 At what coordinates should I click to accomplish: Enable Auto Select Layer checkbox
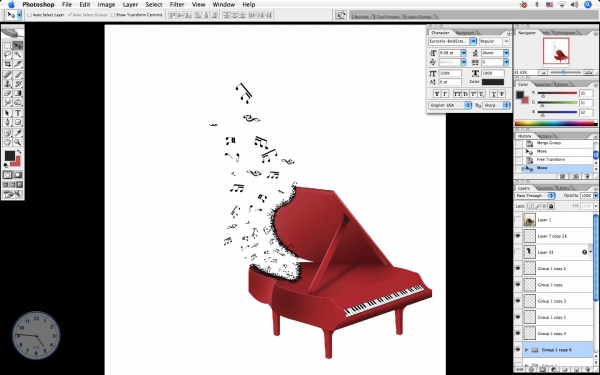tap(29, 15)
